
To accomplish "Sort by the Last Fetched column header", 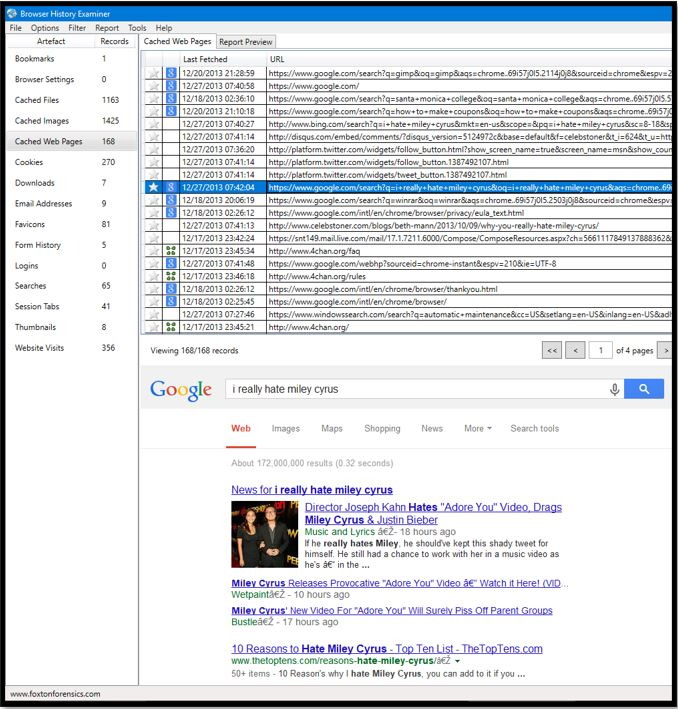I will pos(223,59).
